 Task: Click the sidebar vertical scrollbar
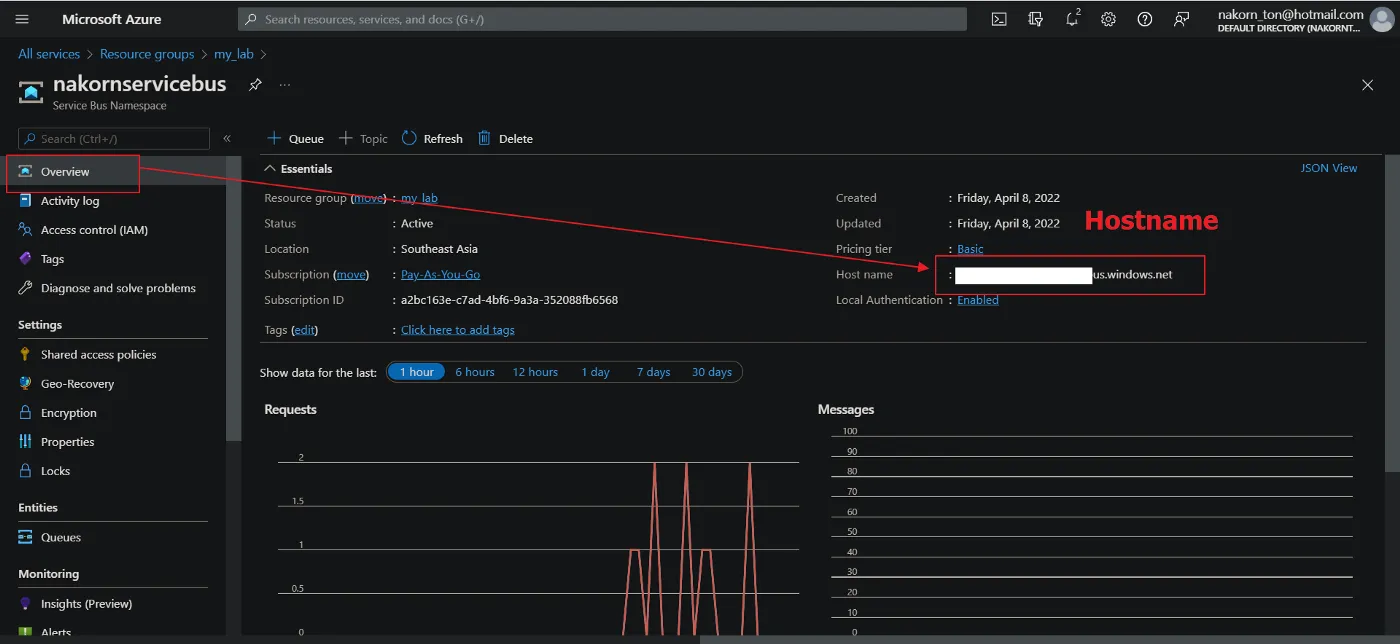(233, 298)
